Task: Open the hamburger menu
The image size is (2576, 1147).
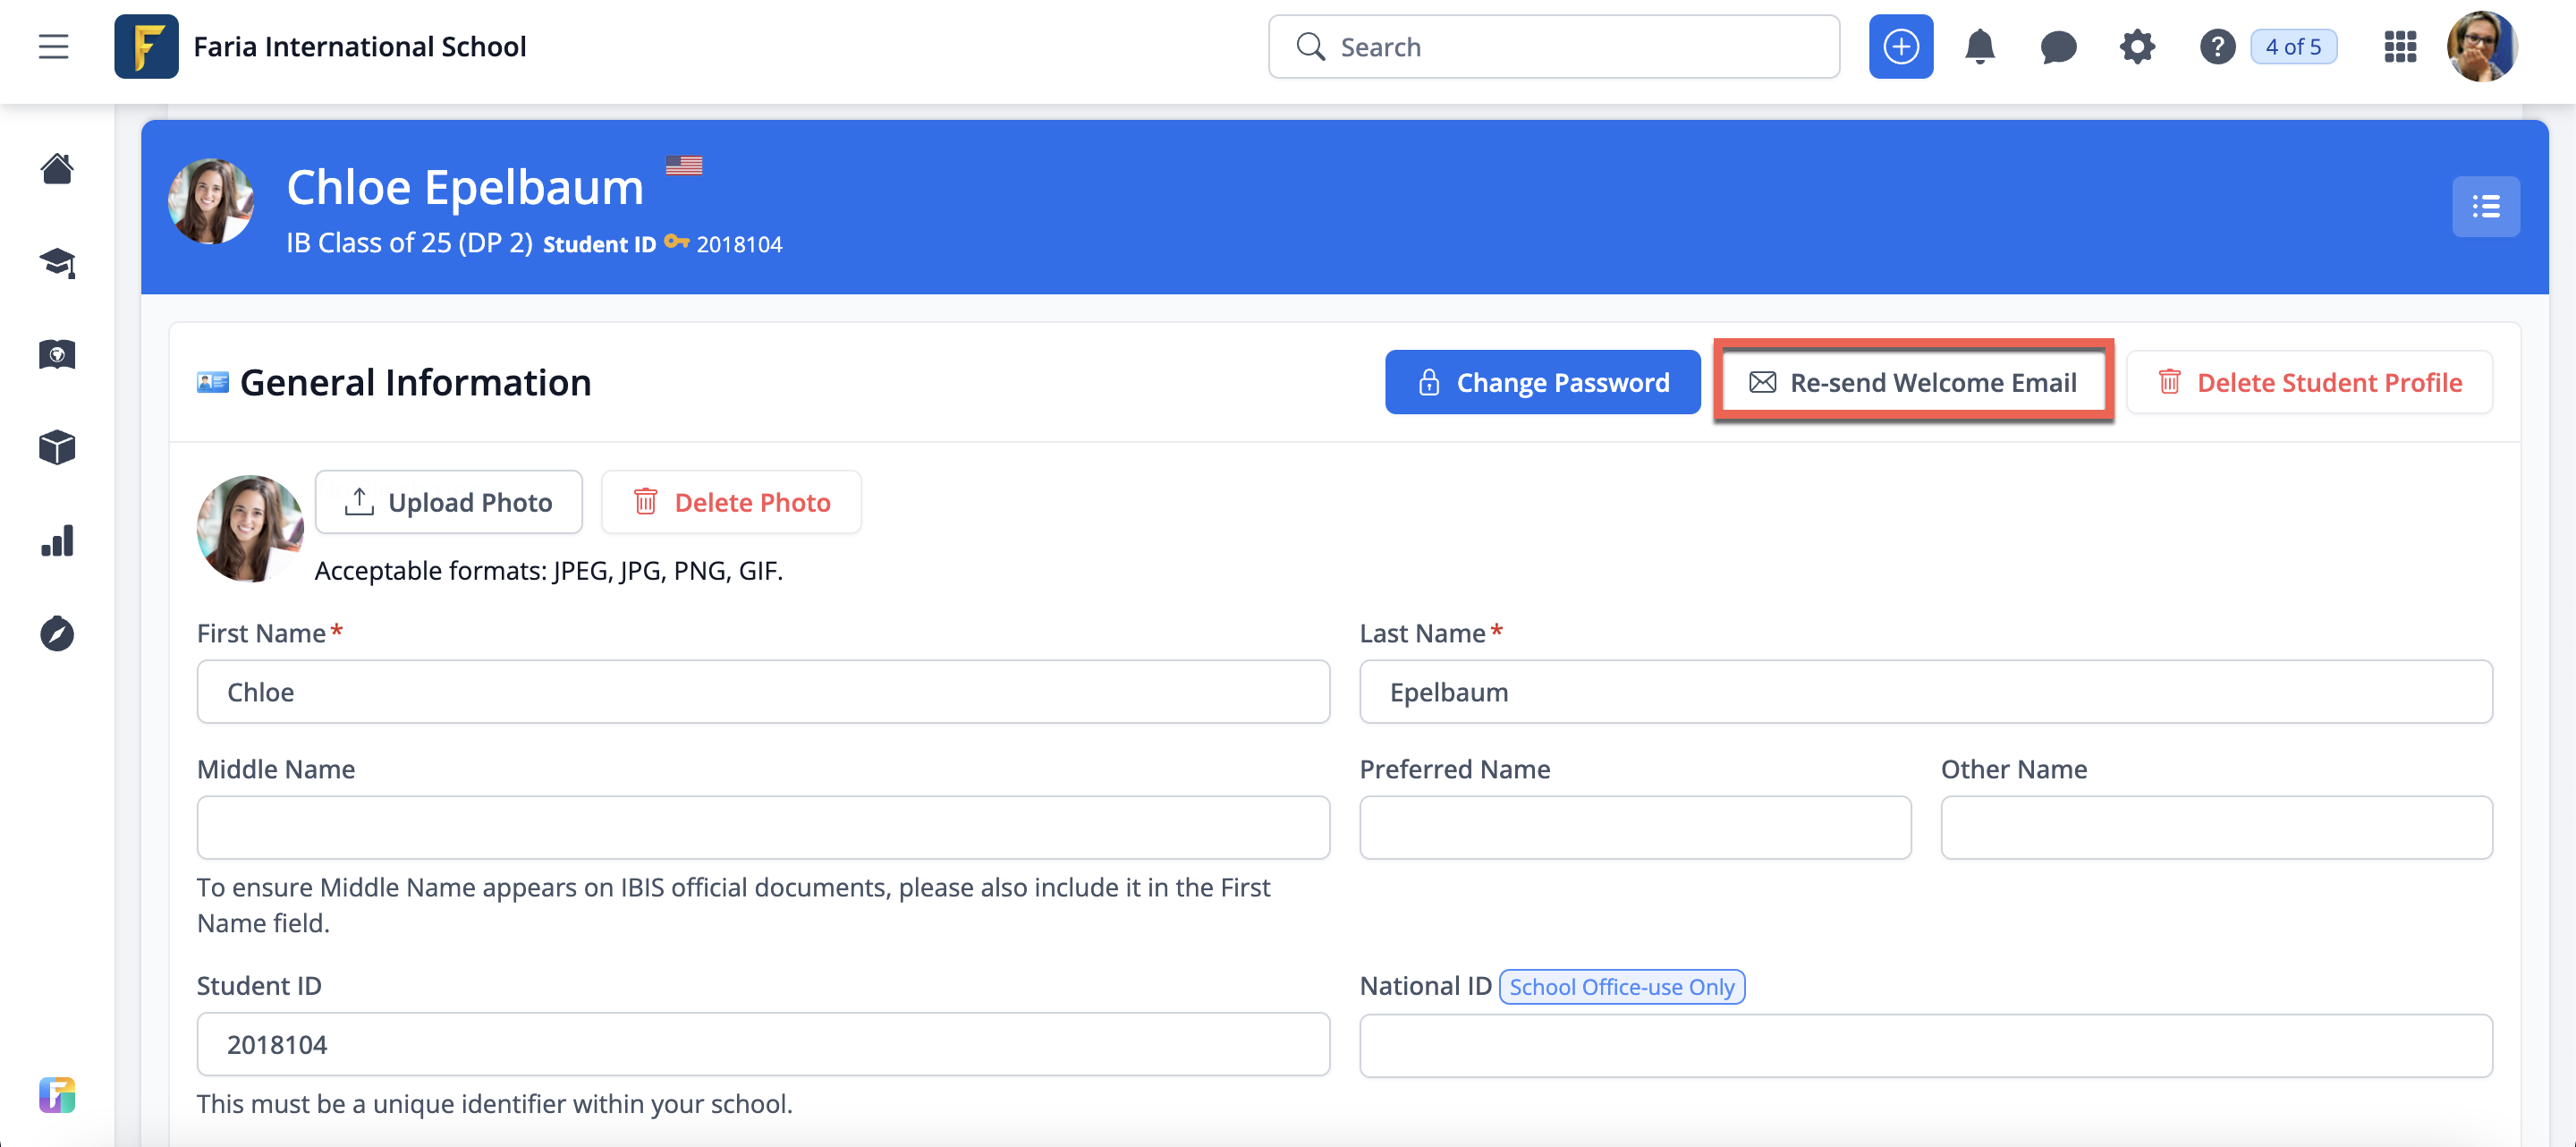Action: (54, 47)
